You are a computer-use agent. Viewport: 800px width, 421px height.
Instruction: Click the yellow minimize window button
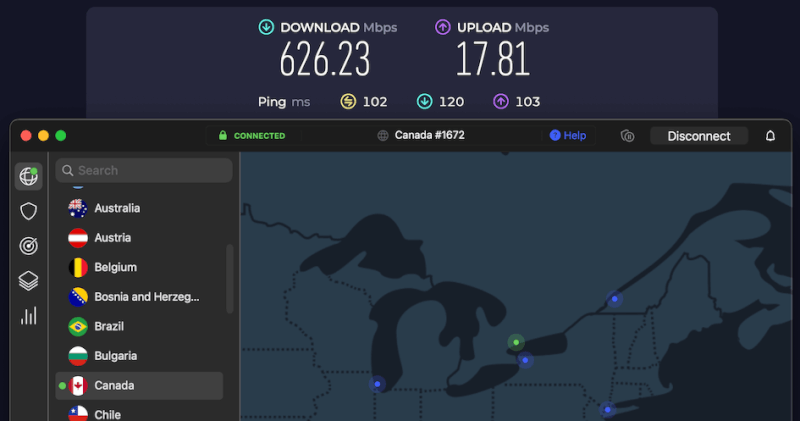pyautogui.click(x=43, y=135)
